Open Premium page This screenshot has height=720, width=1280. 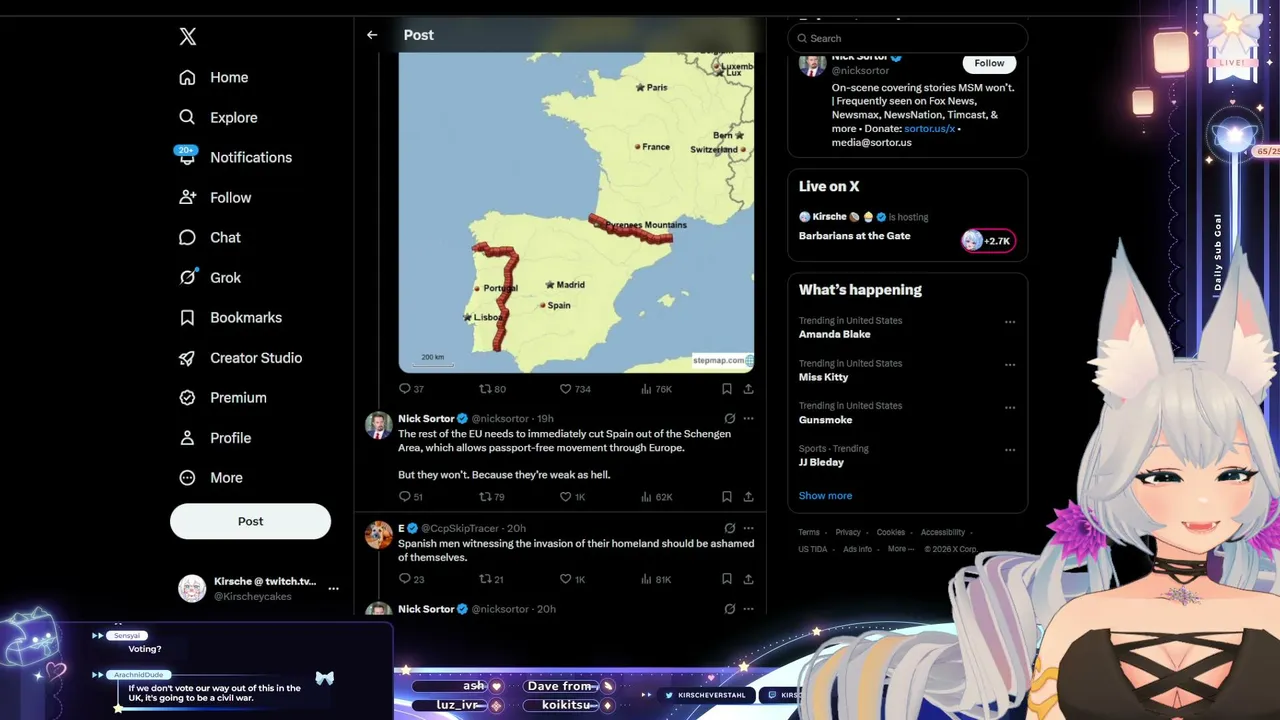click(x=223, y=397)
